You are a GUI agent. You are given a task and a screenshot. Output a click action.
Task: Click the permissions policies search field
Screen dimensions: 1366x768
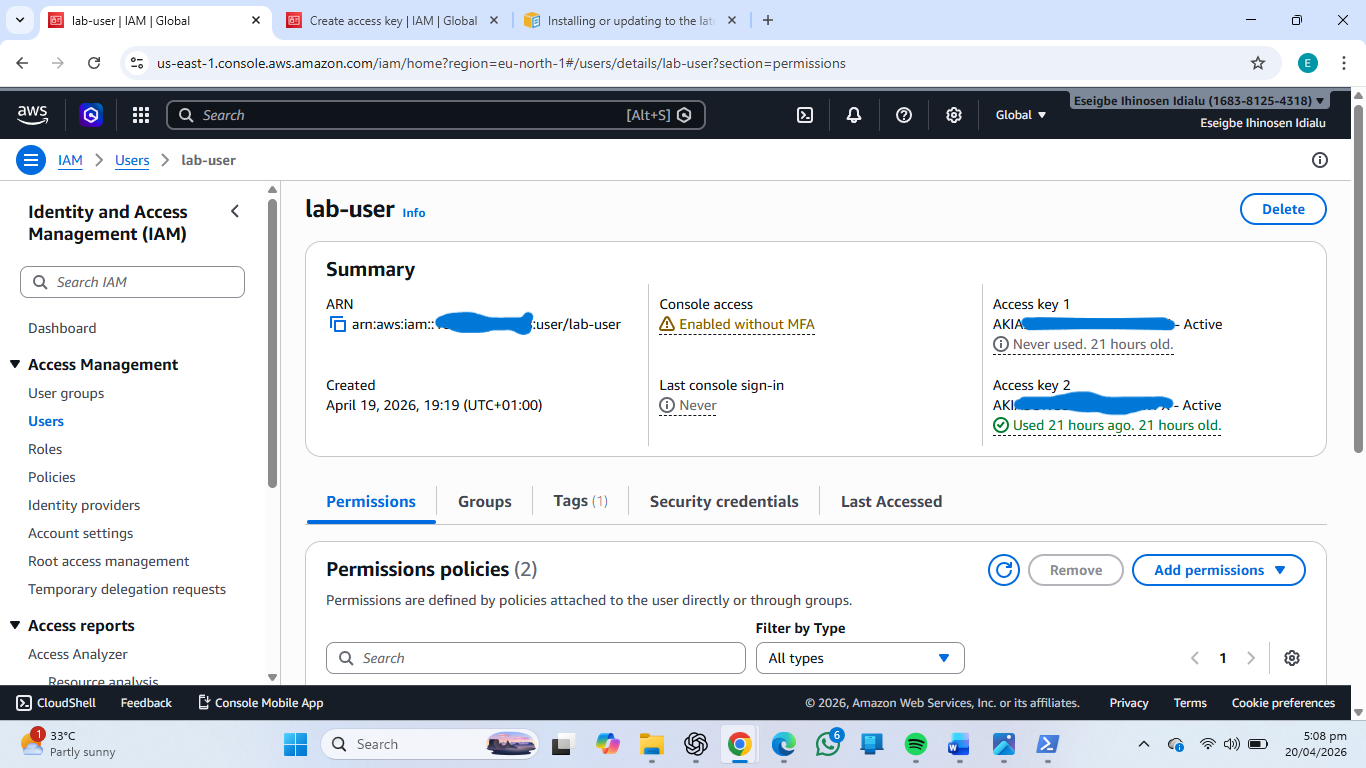click(x=536, y=658)
